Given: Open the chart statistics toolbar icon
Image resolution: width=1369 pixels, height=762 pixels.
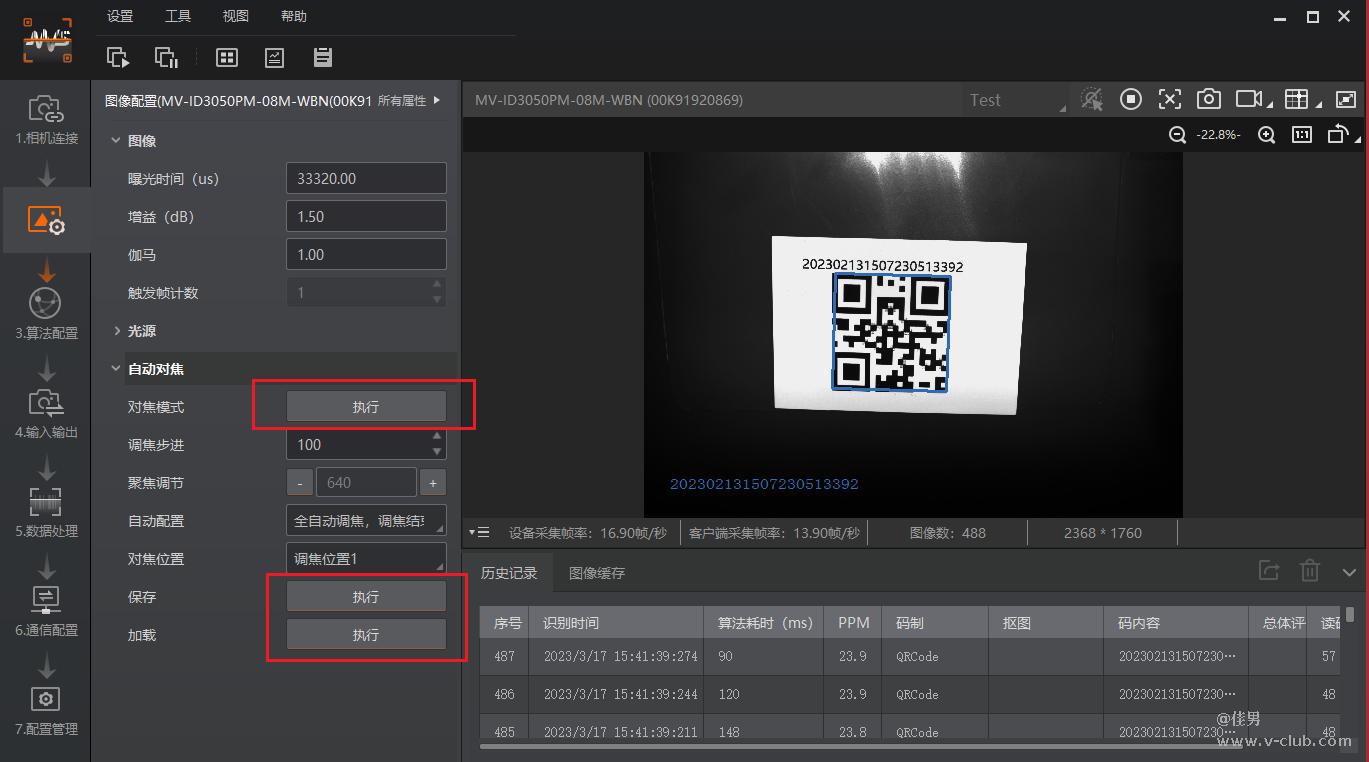Looking at the screenshot, I should point(274,58).
